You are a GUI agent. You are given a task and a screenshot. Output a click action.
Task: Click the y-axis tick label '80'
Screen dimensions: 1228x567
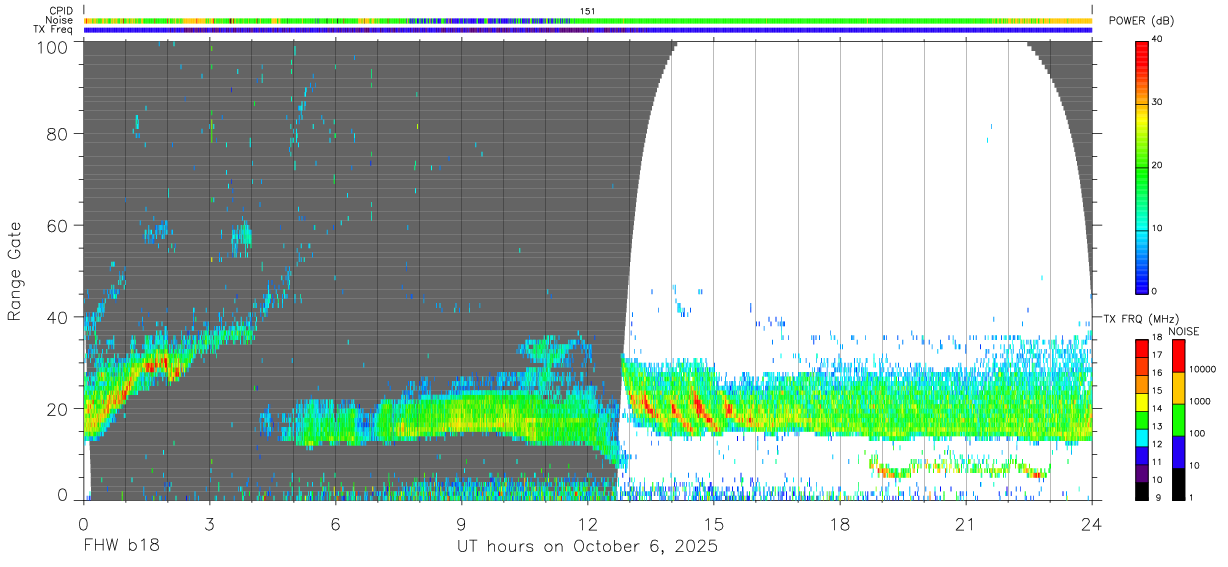pos(59,133)
